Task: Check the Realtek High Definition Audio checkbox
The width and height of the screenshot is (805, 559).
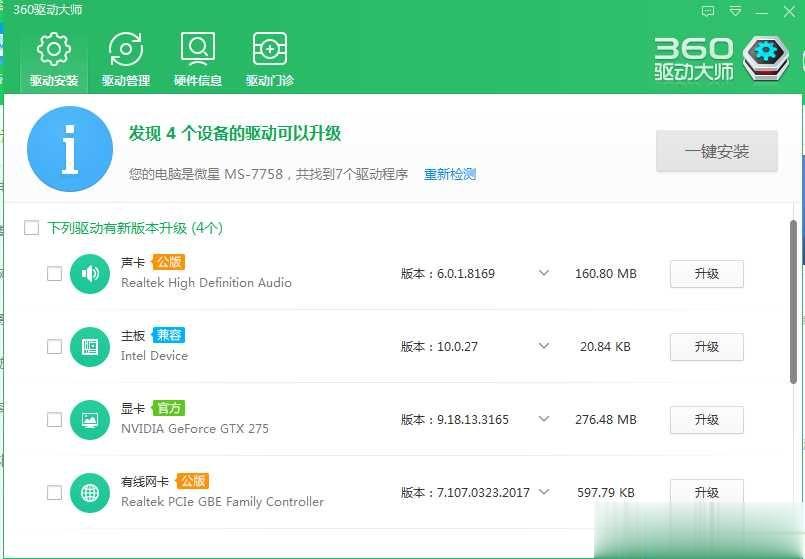Action: click(x=54, y=274)
